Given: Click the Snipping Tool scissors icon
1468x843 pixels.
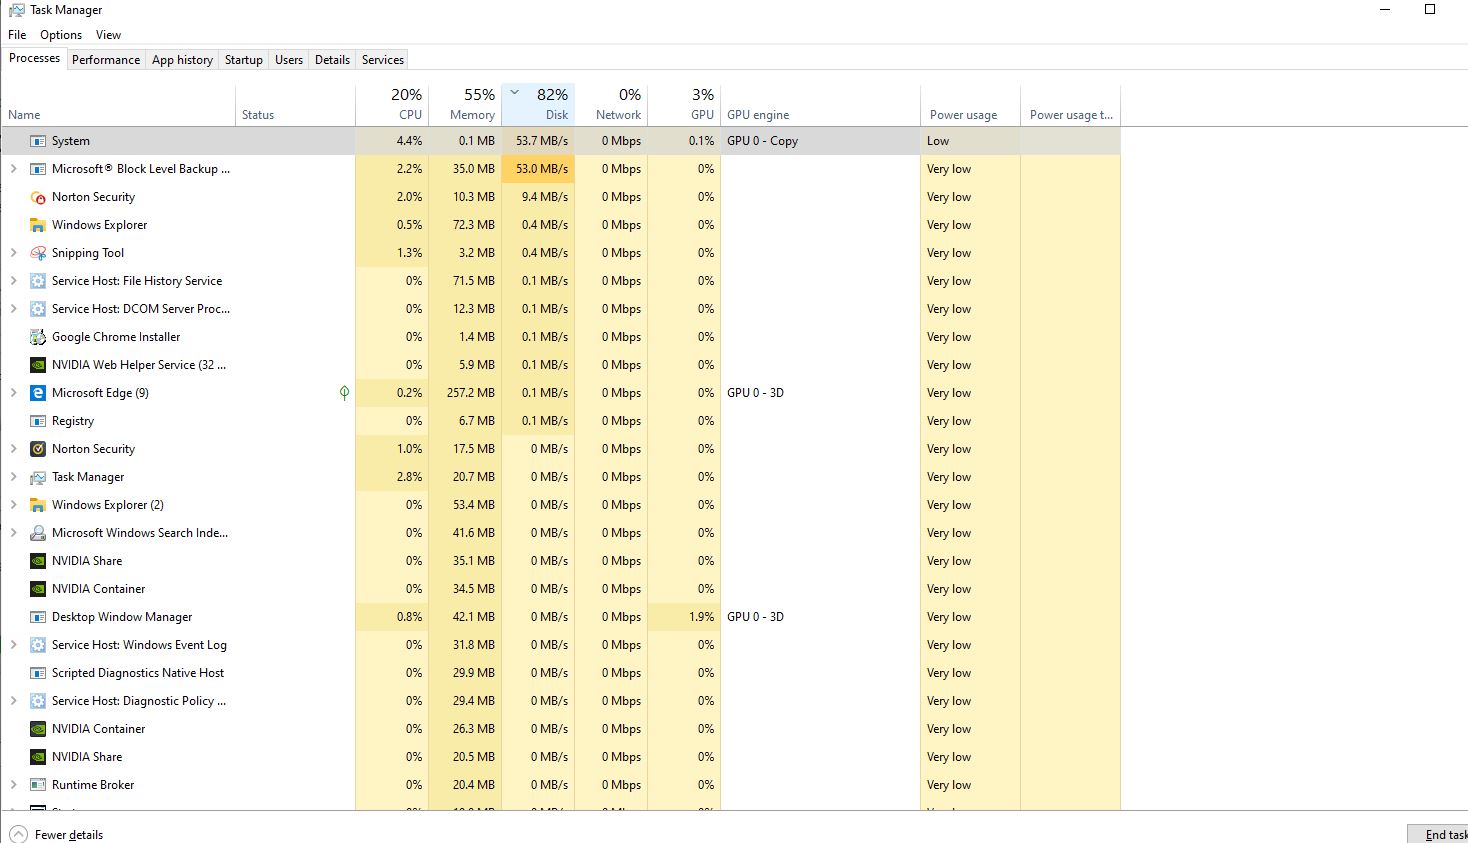Looking at the screenshot, I should [38, 253].
